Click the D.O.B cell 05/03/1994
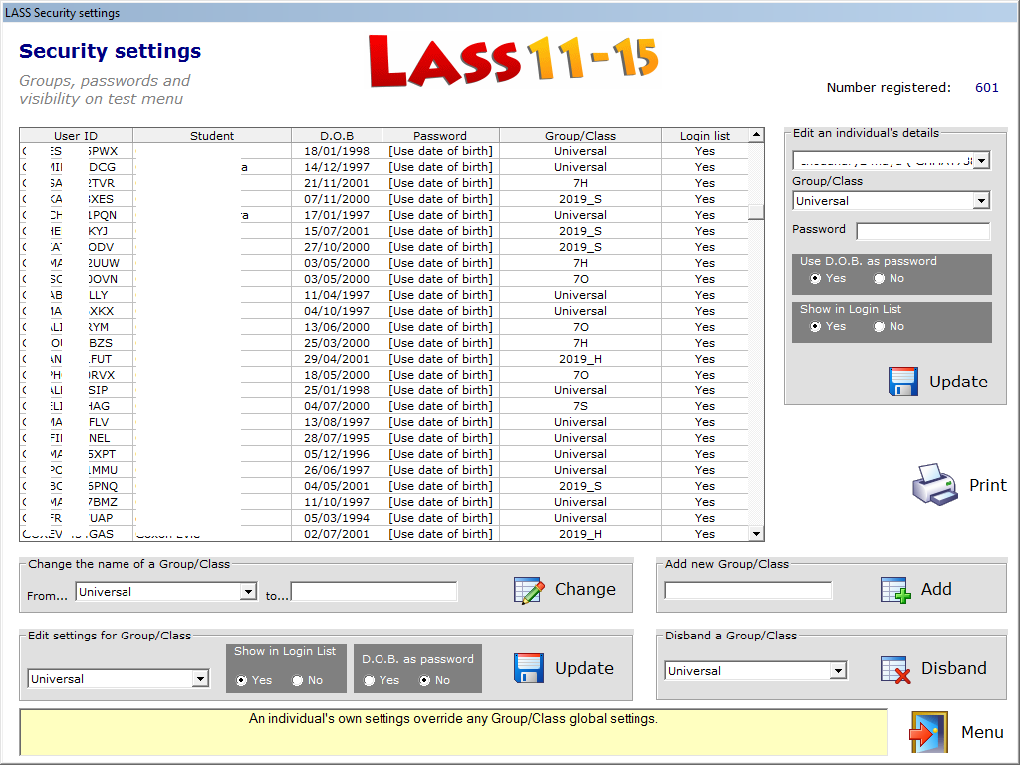 click(x=337, y=518)
